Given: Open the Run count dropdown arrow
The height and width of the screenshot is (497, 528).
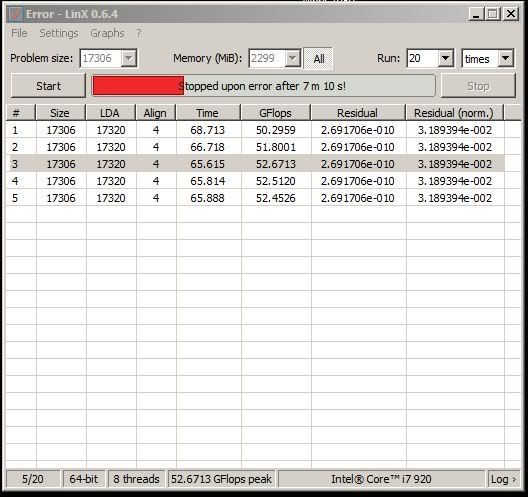Looking at the screenshot, I should (x=445, y=58).
